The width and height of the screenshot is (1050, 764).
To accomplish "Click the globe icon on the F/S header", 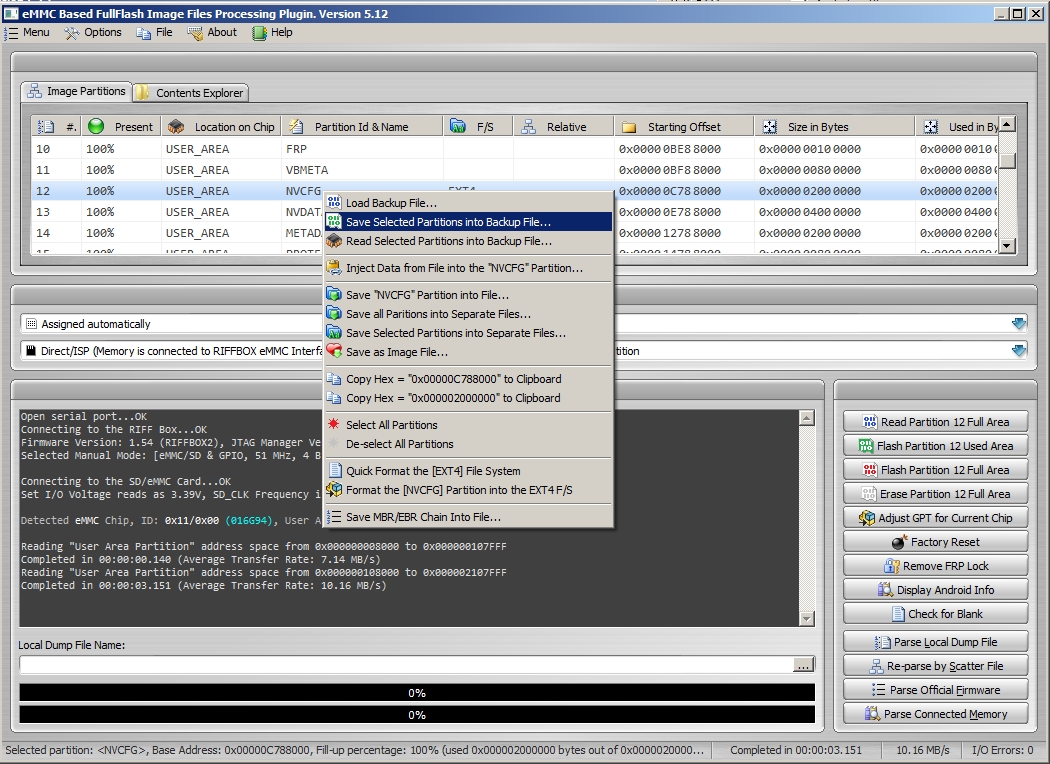I will click(457, 125).
